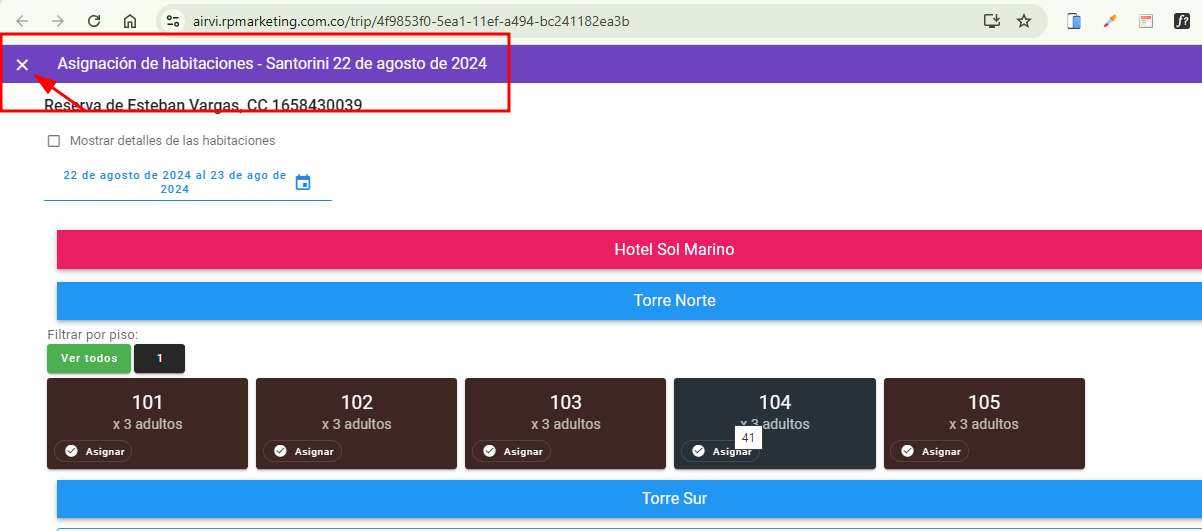Image resolution: width=1202 pixels, height=531 pixels.
Task: Open site information icon in address bar
Action: pos(173,21)
